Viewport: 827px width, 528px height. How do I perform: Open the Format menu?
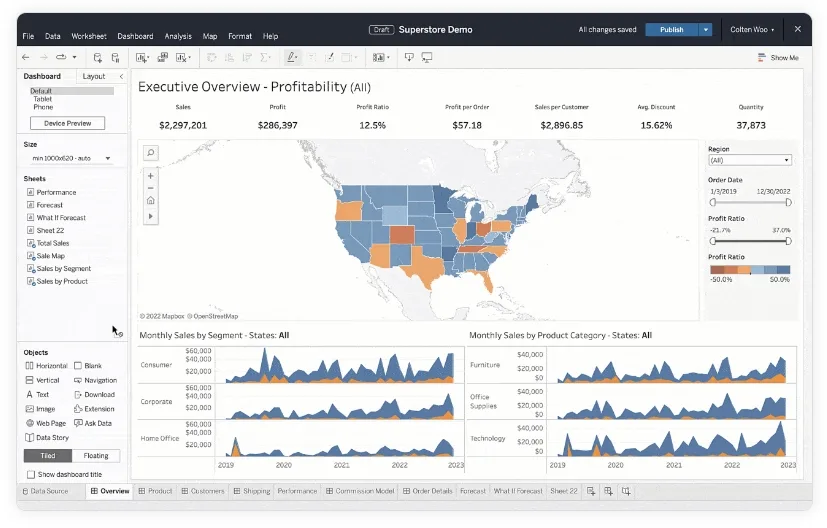[x=240, y=36]
